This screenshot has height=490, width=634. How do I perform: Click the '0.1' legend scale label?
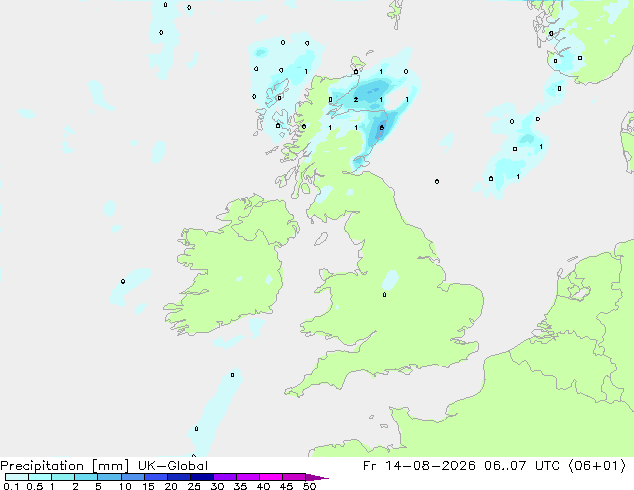(11, 486)
